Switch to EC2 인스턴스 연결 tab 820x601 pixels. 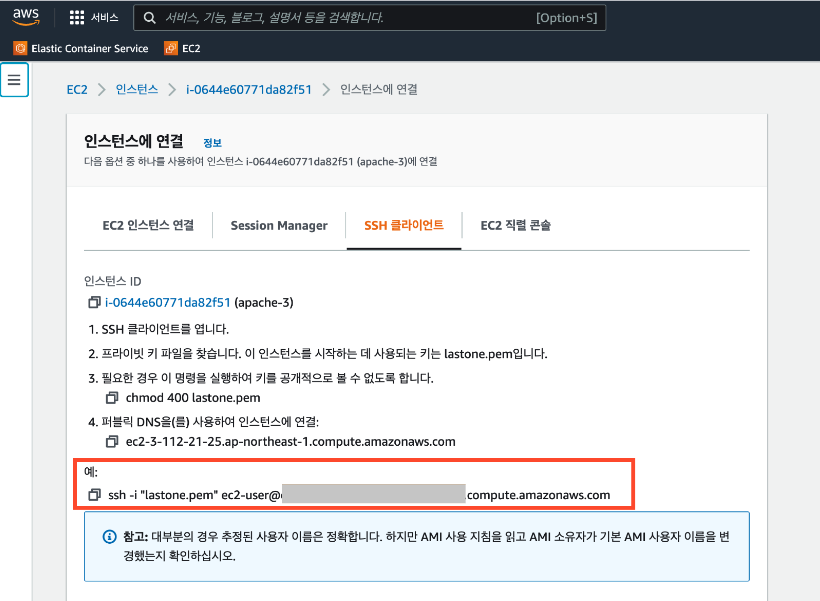point(148,225)
